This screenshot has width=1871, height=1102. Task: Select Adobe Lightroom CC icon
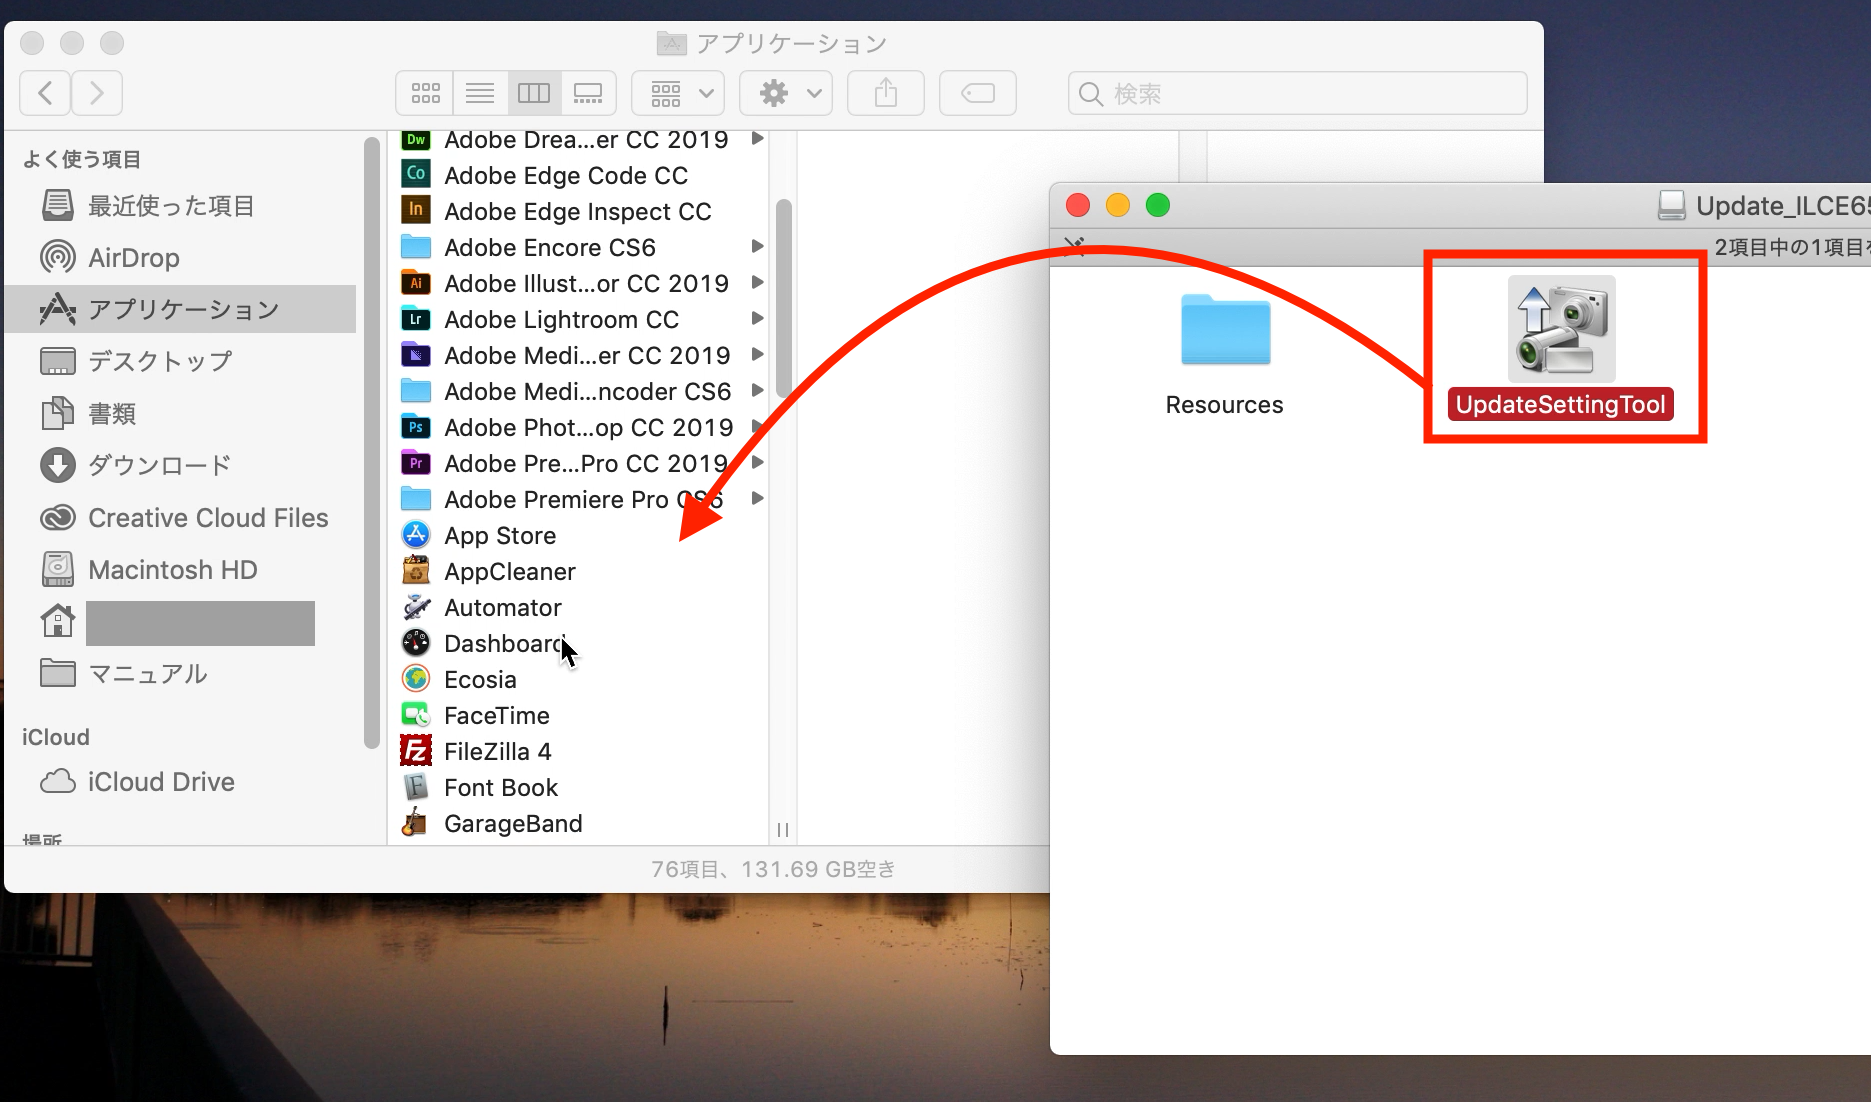click(x=416, y=319)
